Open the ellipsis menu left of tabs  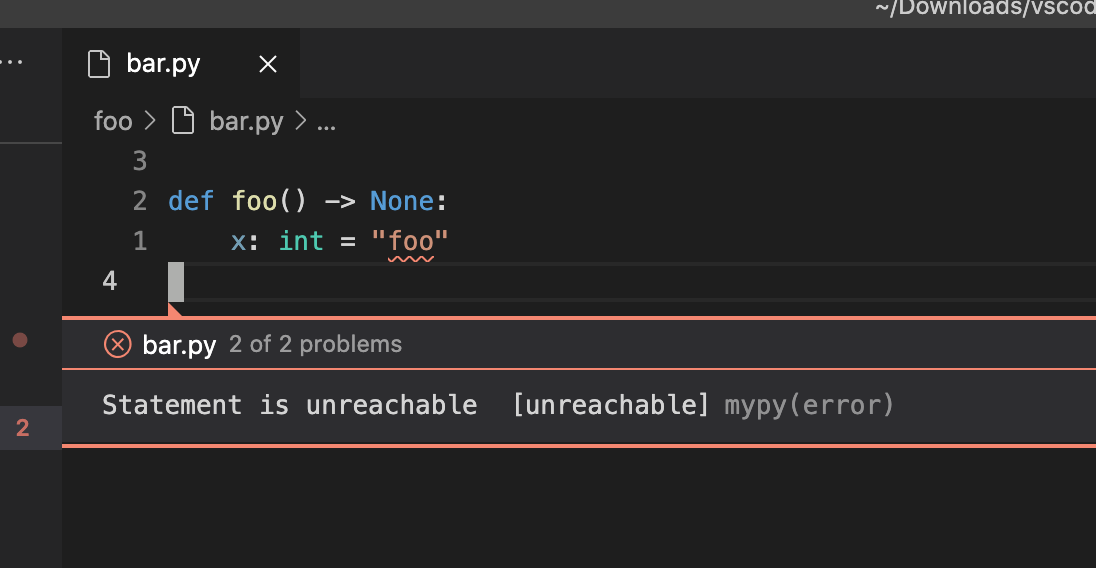12,62
